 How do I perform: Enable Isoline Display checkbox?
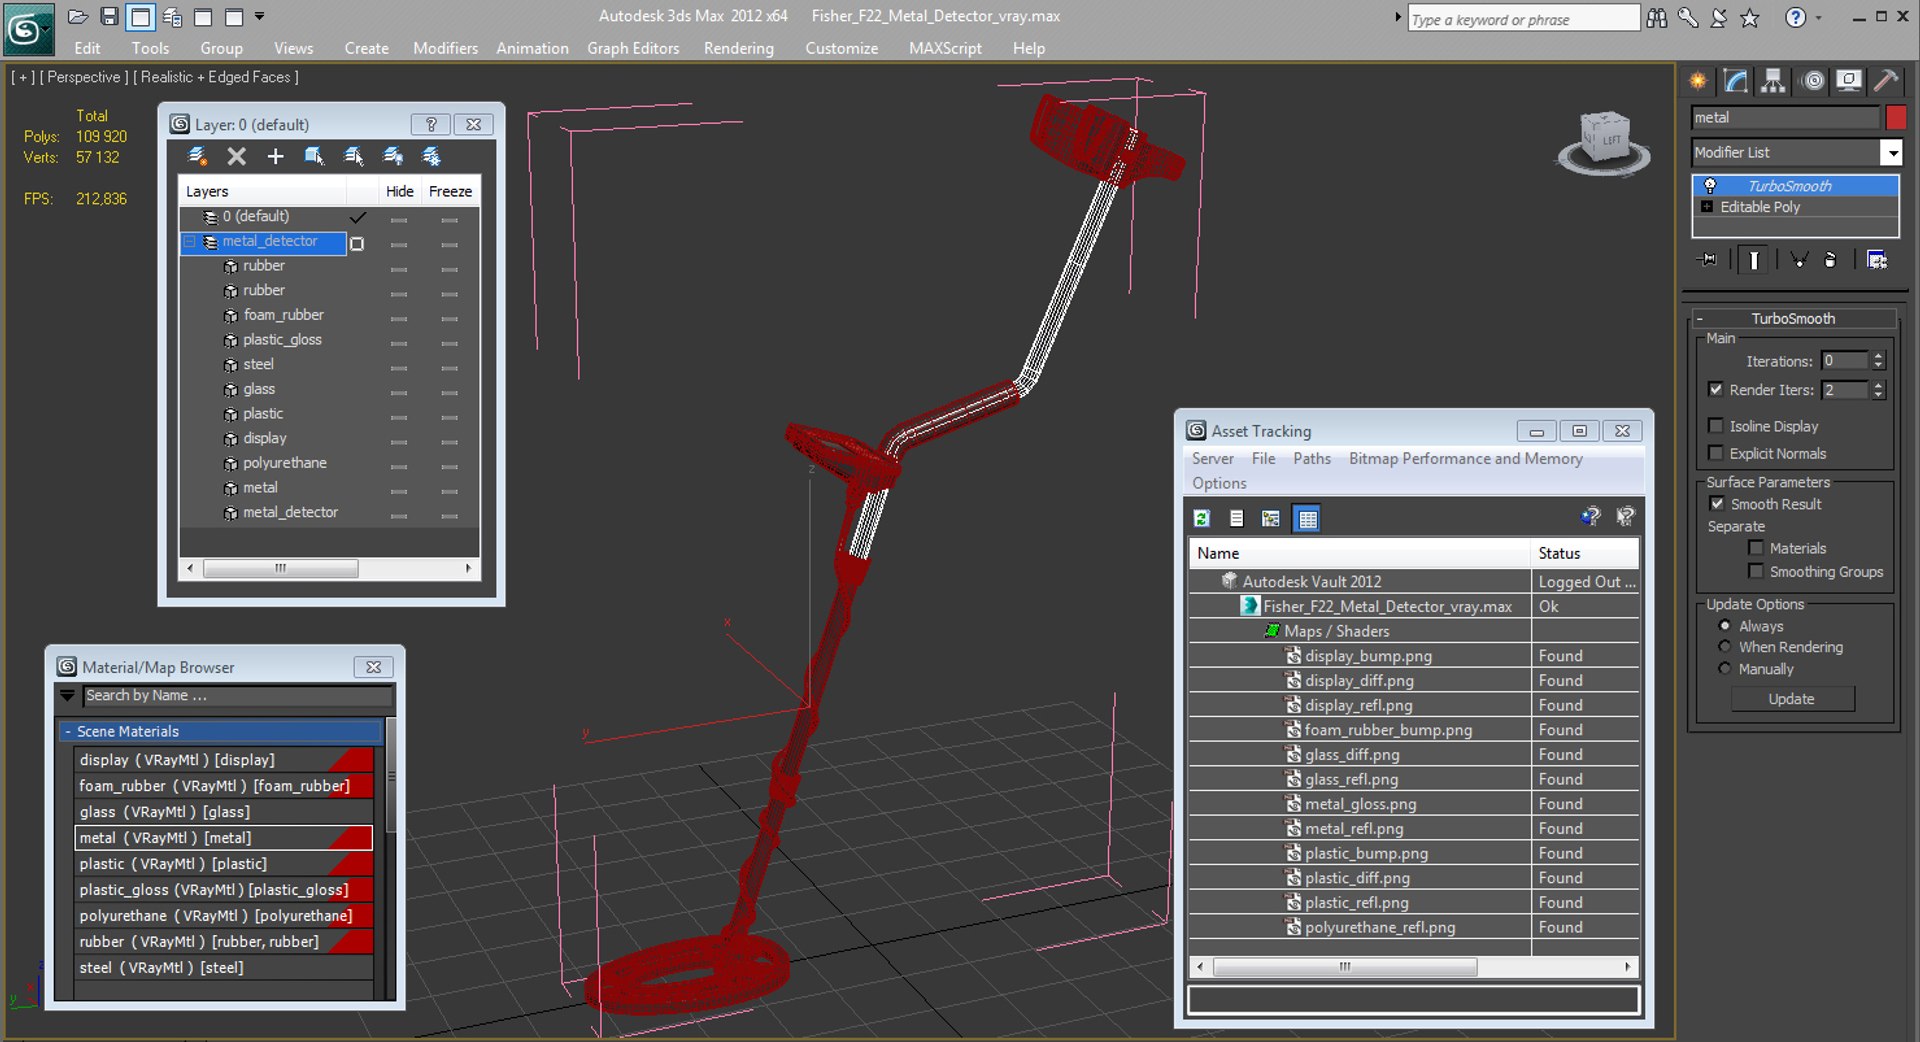(1716, 426)
